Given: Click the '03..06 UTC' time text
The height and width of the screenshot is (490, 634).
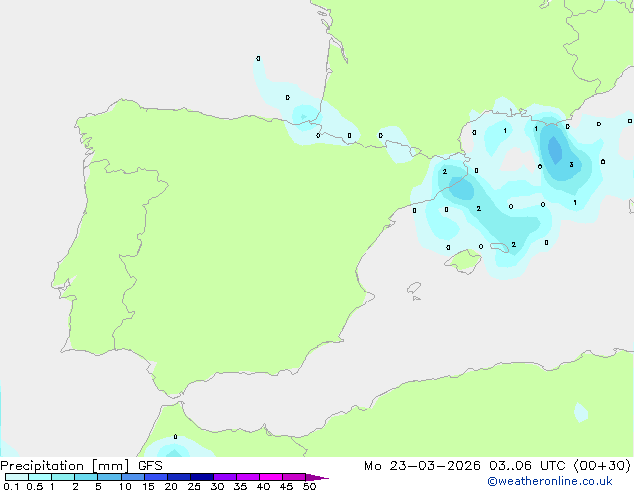Looking at the screenshot, I should coord(527,466).
